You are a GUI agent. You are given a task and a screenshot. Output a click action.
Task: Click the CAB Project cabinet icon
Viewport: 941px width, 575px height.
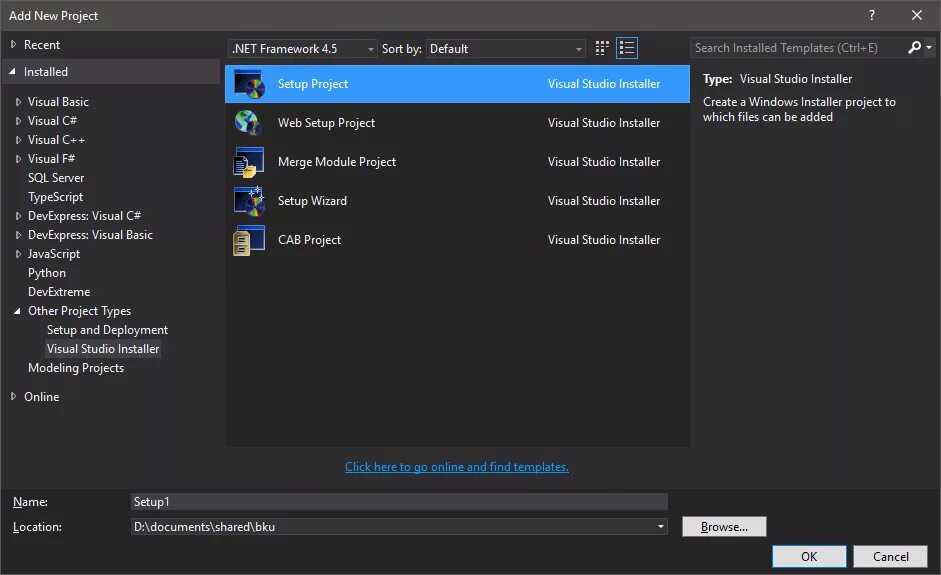click(249, 240)
